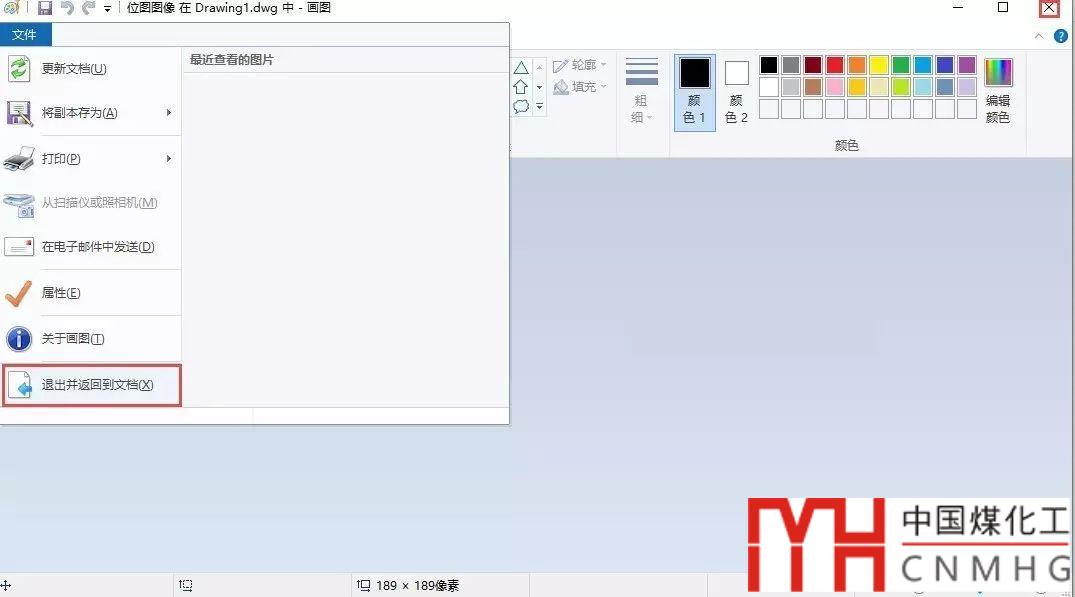Click the Paint app icon in title bar
This screenshot has width=1075, height=597.
pyautogui.click(x=11, y=8)
